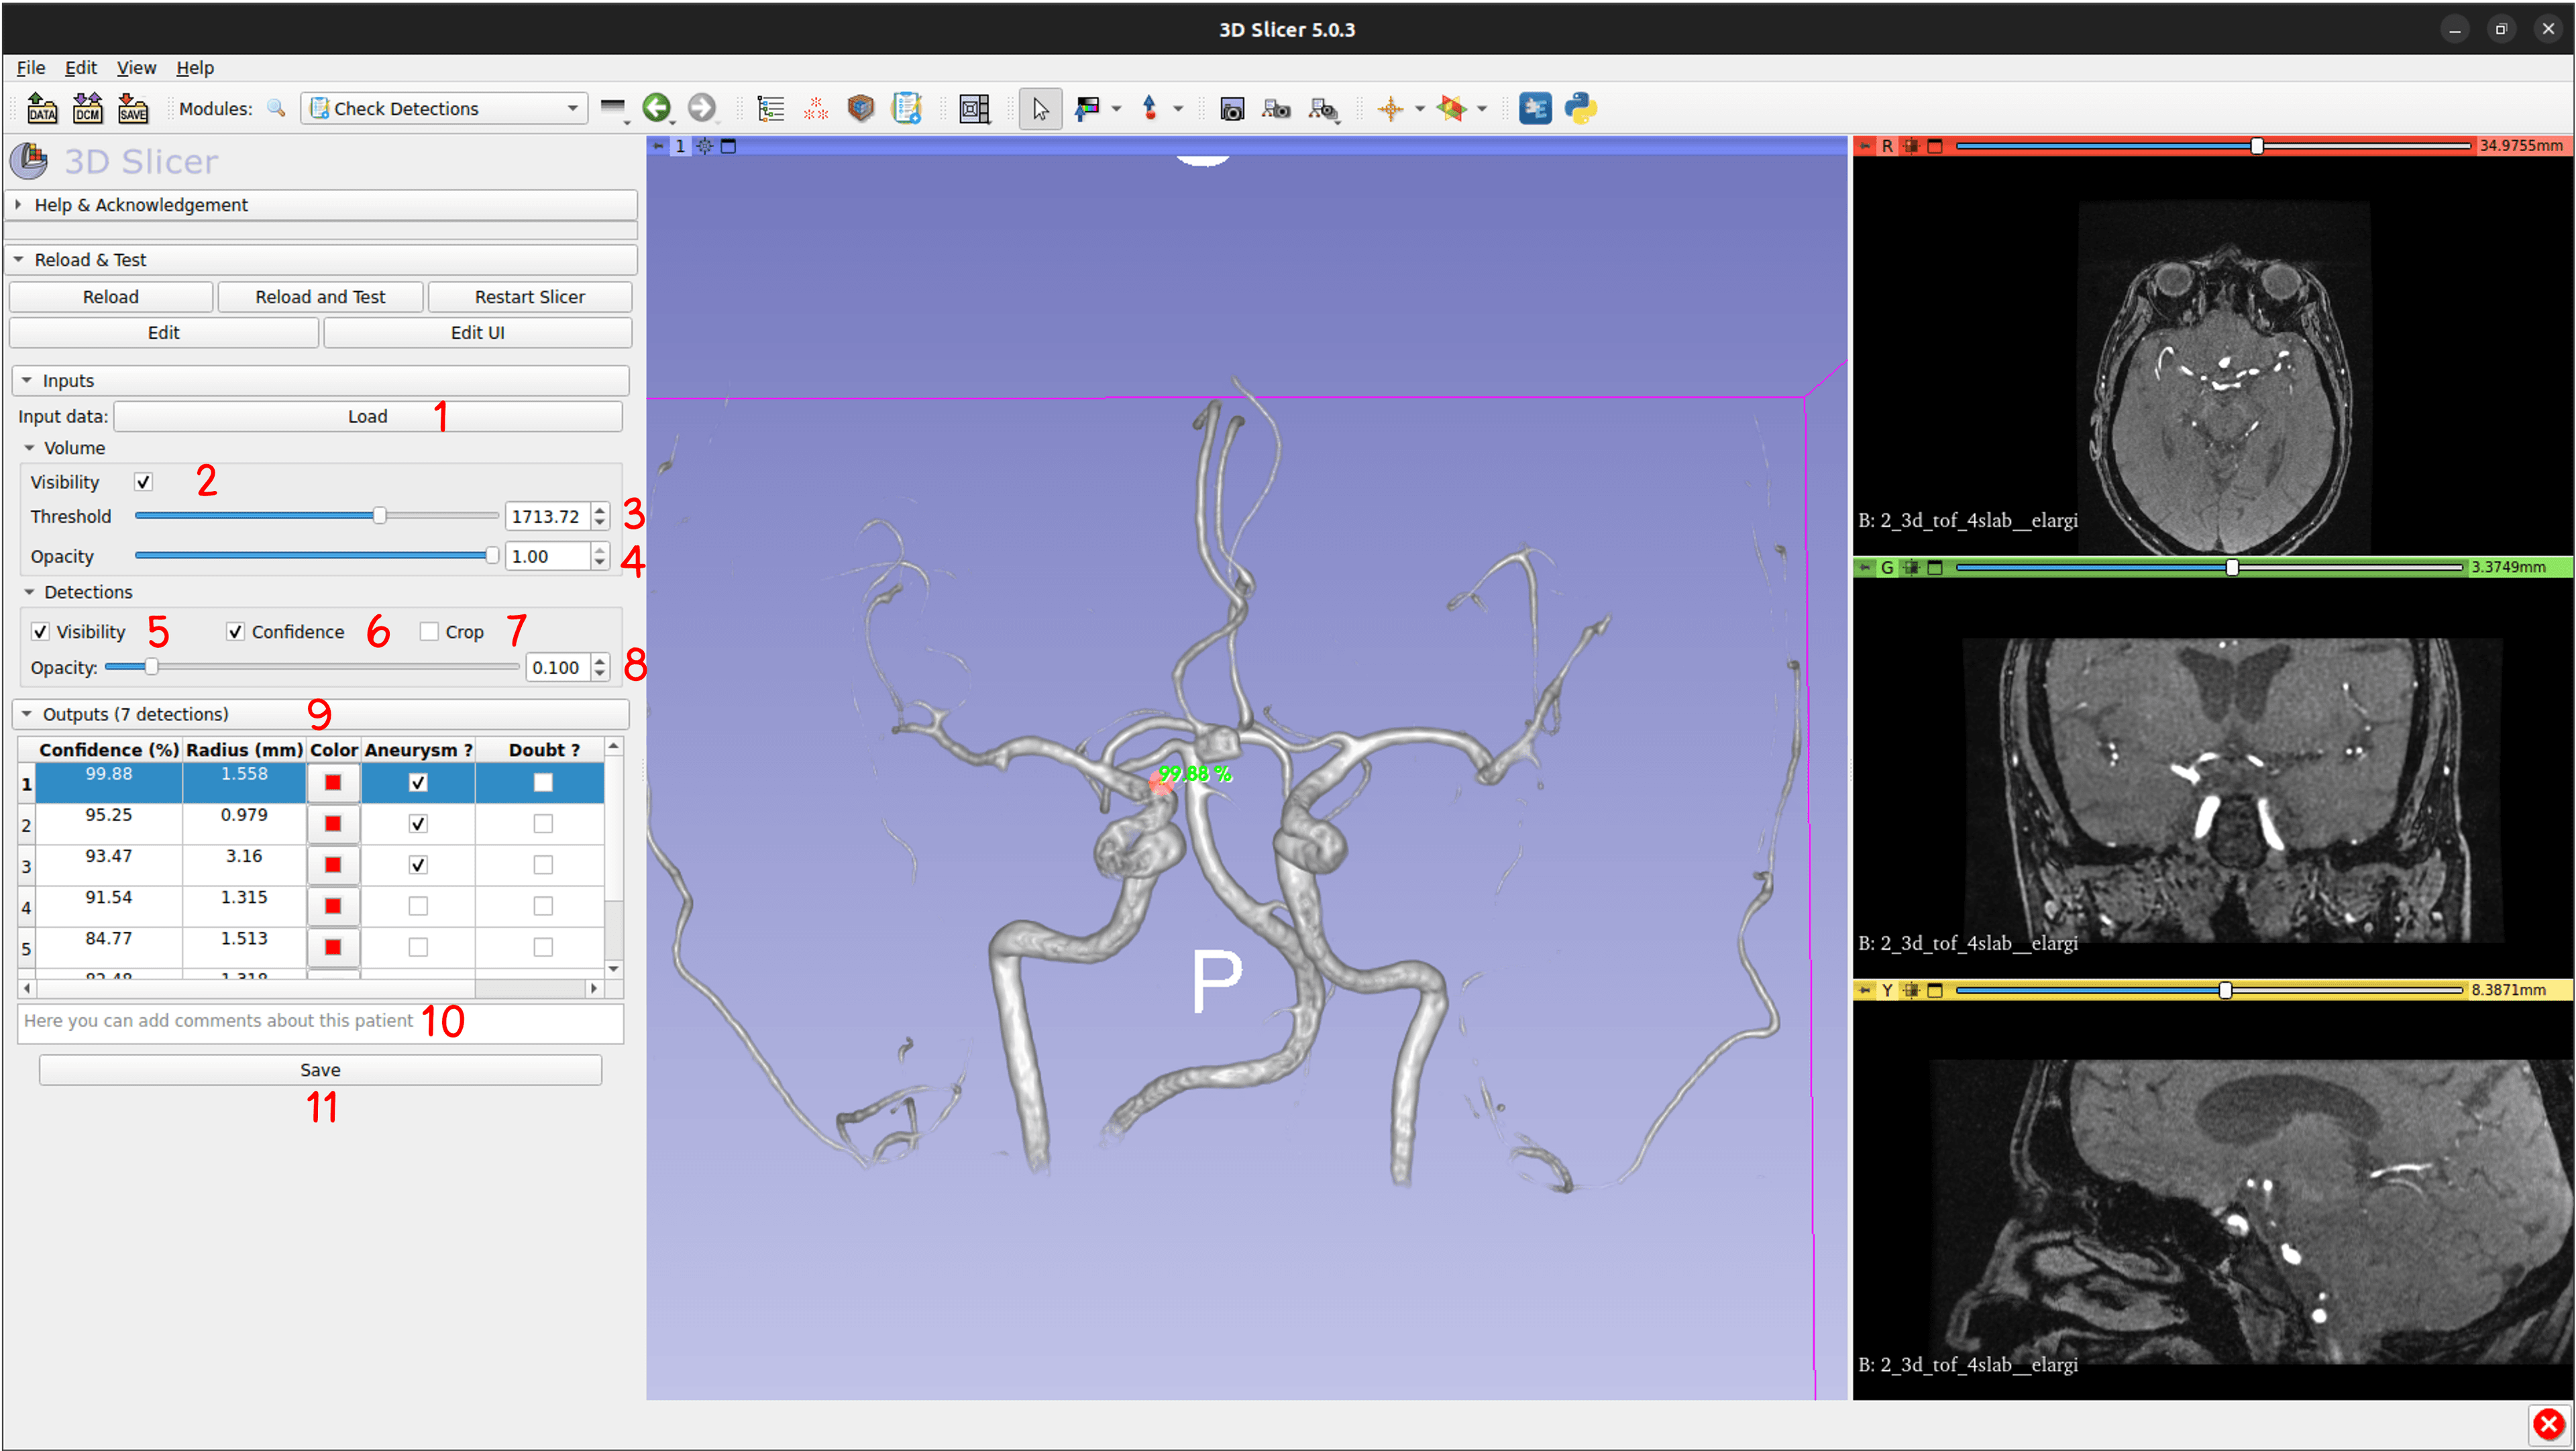
Task: Click the DCM import icon
Action: coord(88,108)
